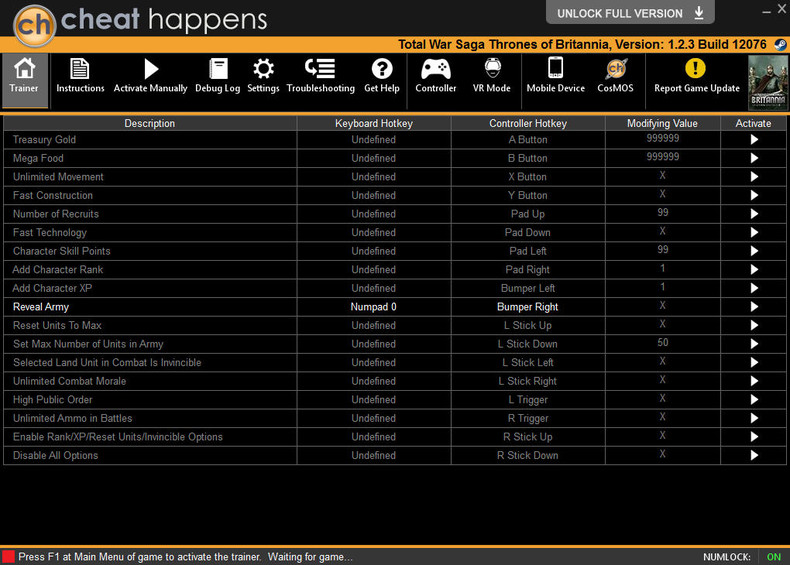The image size is (790, 565).
Task: Click the Cheat Happens CH logo
Action: [x=34, y=25]
